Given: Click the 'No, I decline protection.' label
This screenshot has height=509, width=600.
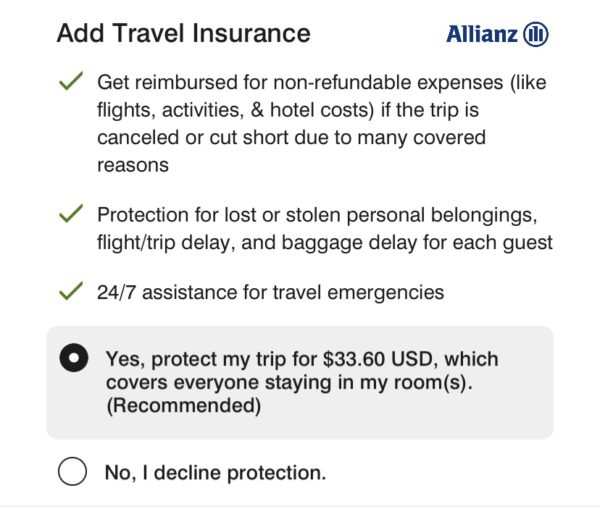Looking at the screenshot, I should point(215,473).
